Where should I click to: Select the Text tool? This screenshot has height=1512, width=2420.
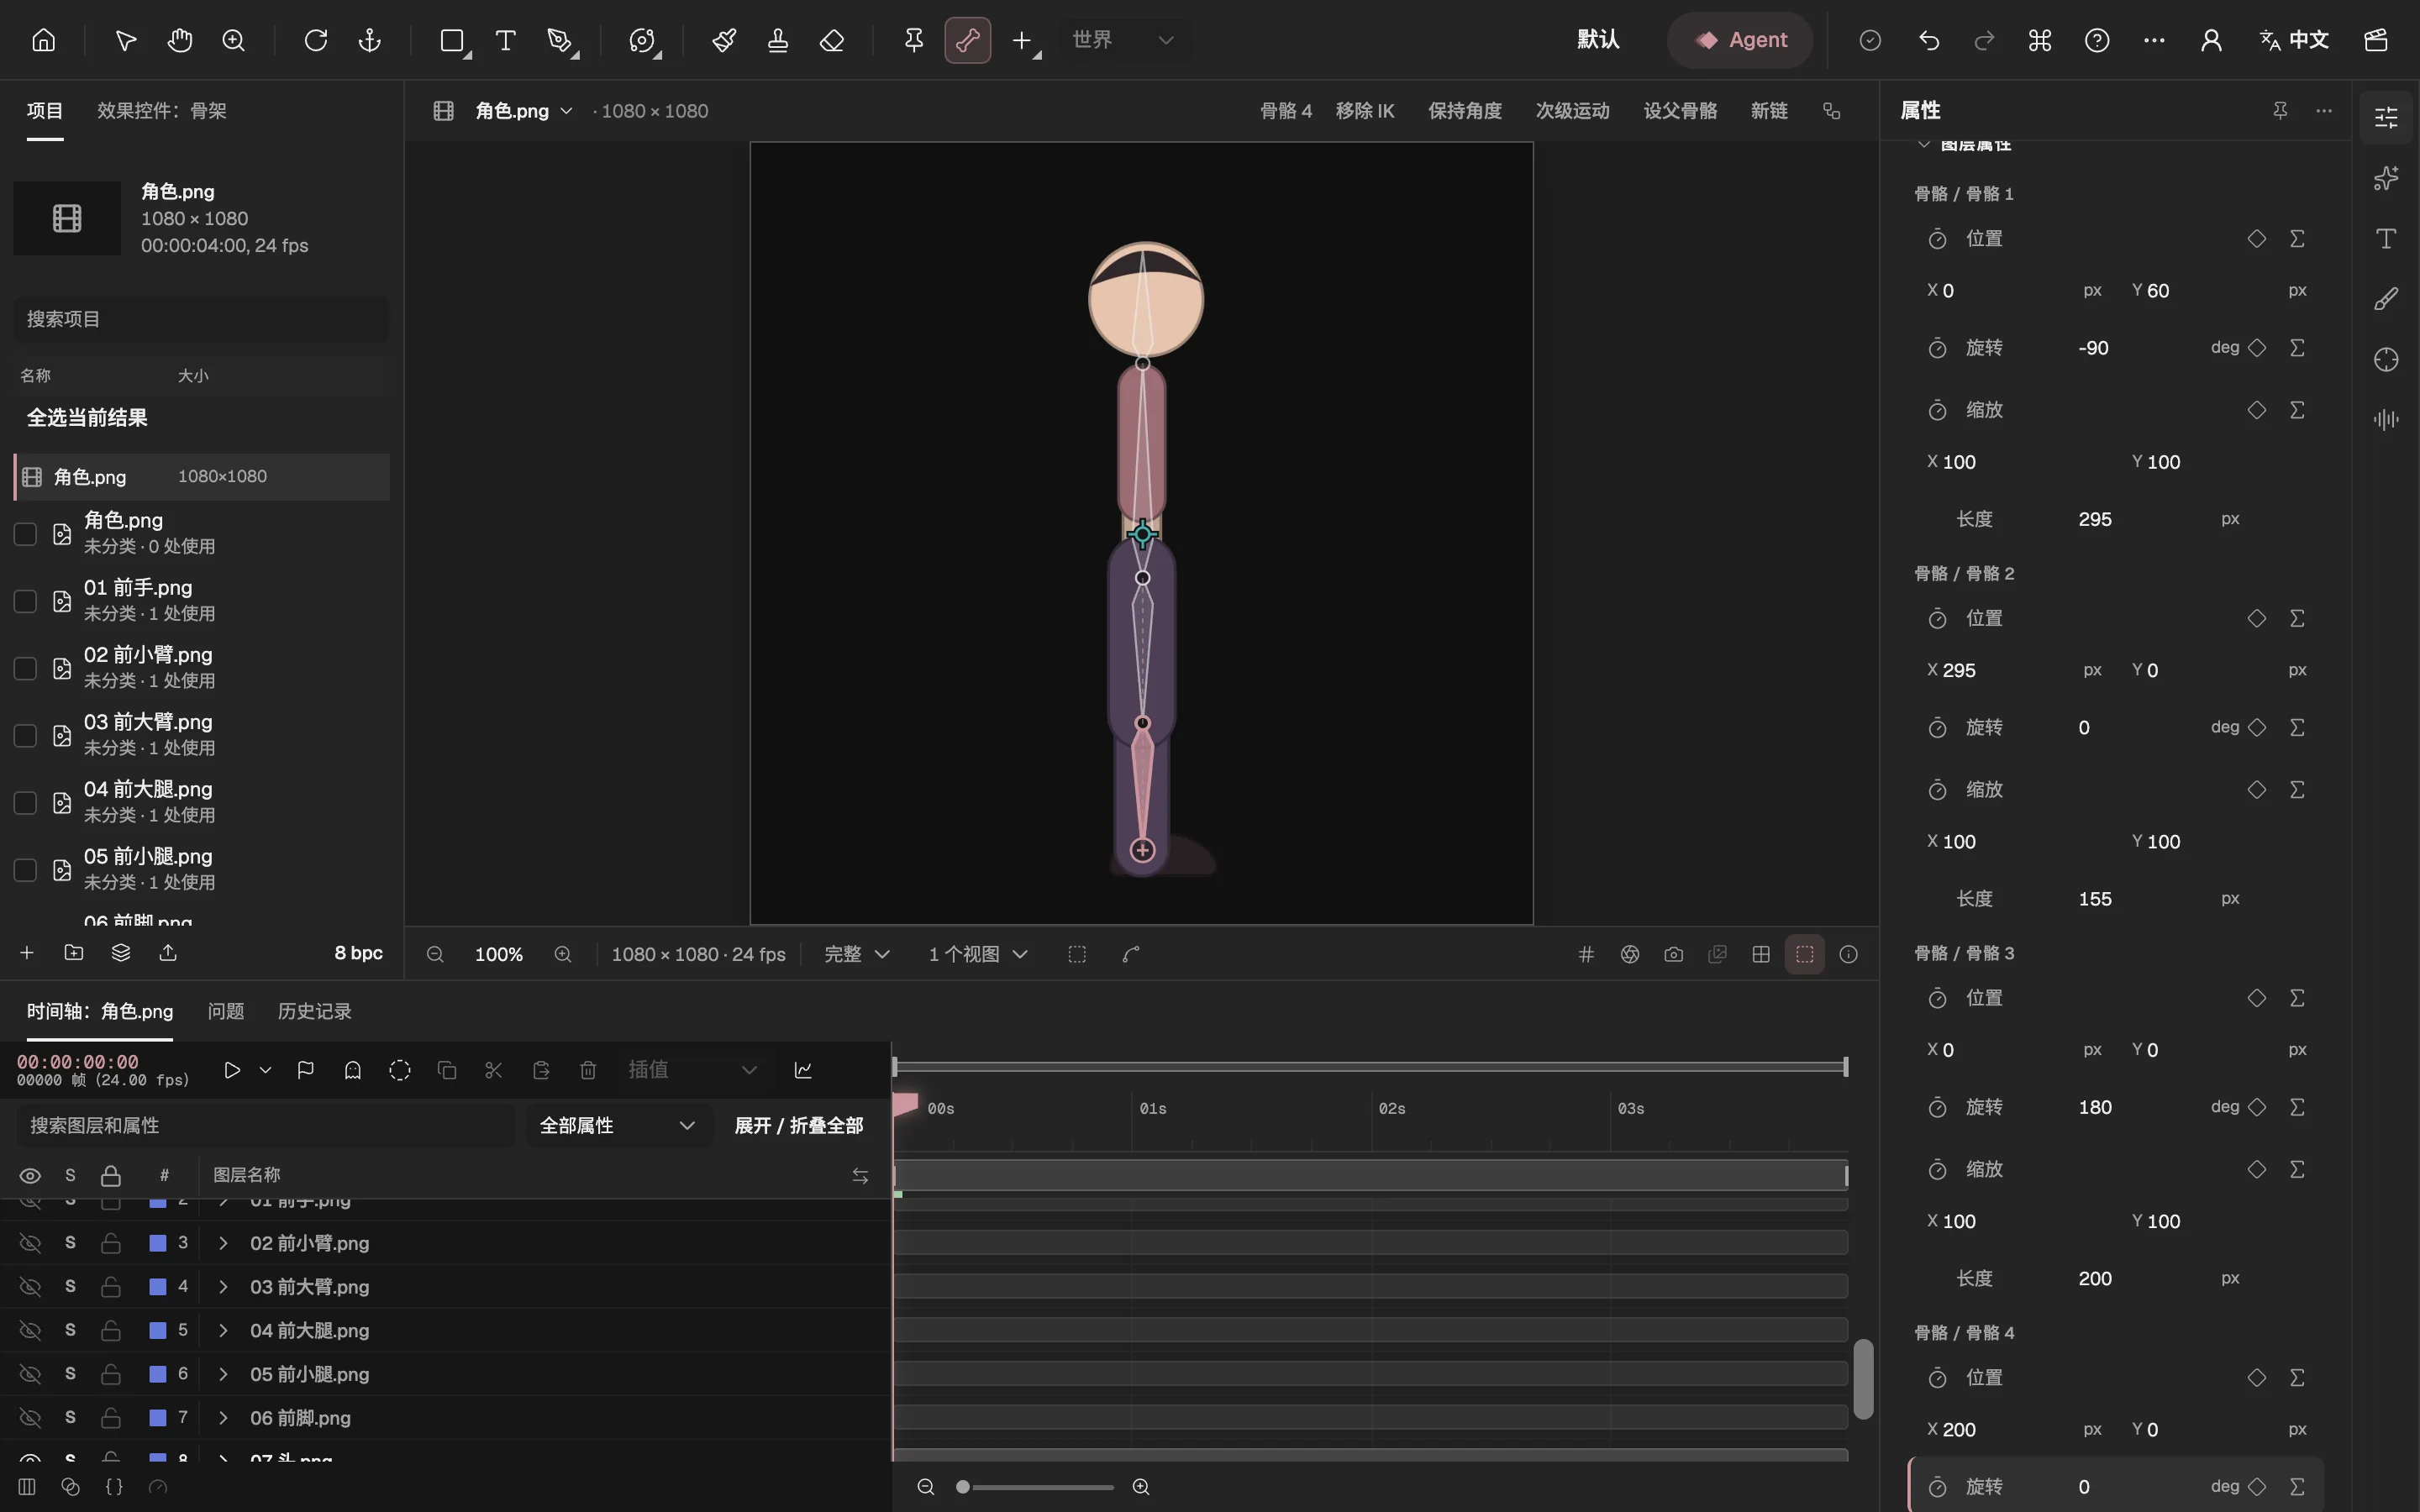(506, 40)
